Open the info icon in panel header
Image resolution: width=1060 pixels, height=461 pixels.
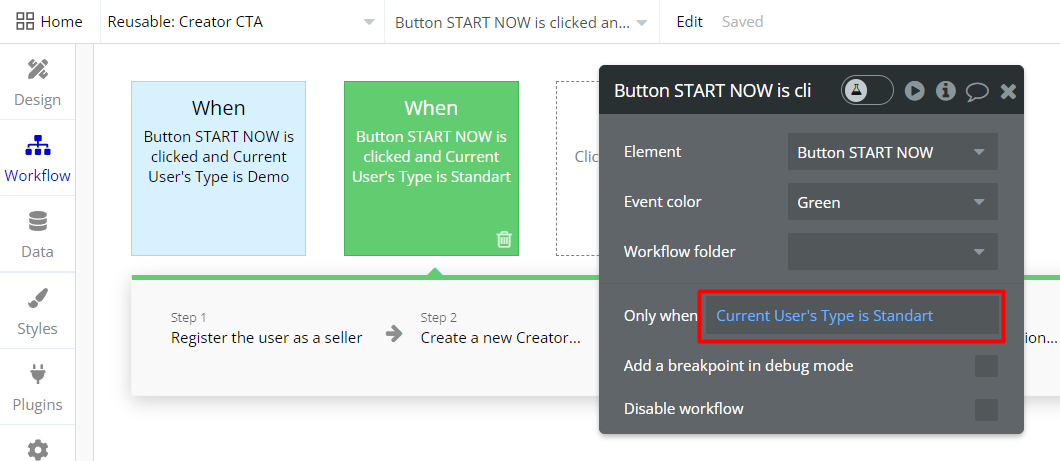click(945, 91)
